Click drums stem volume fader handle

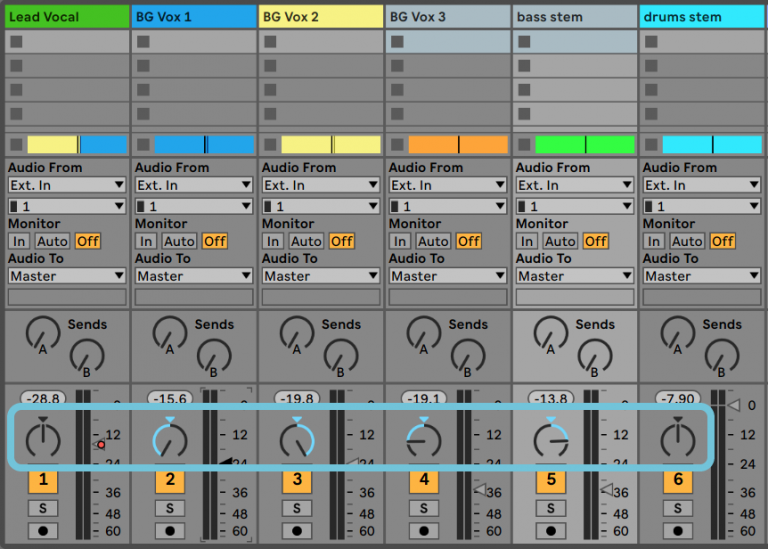tap(733, 405)
